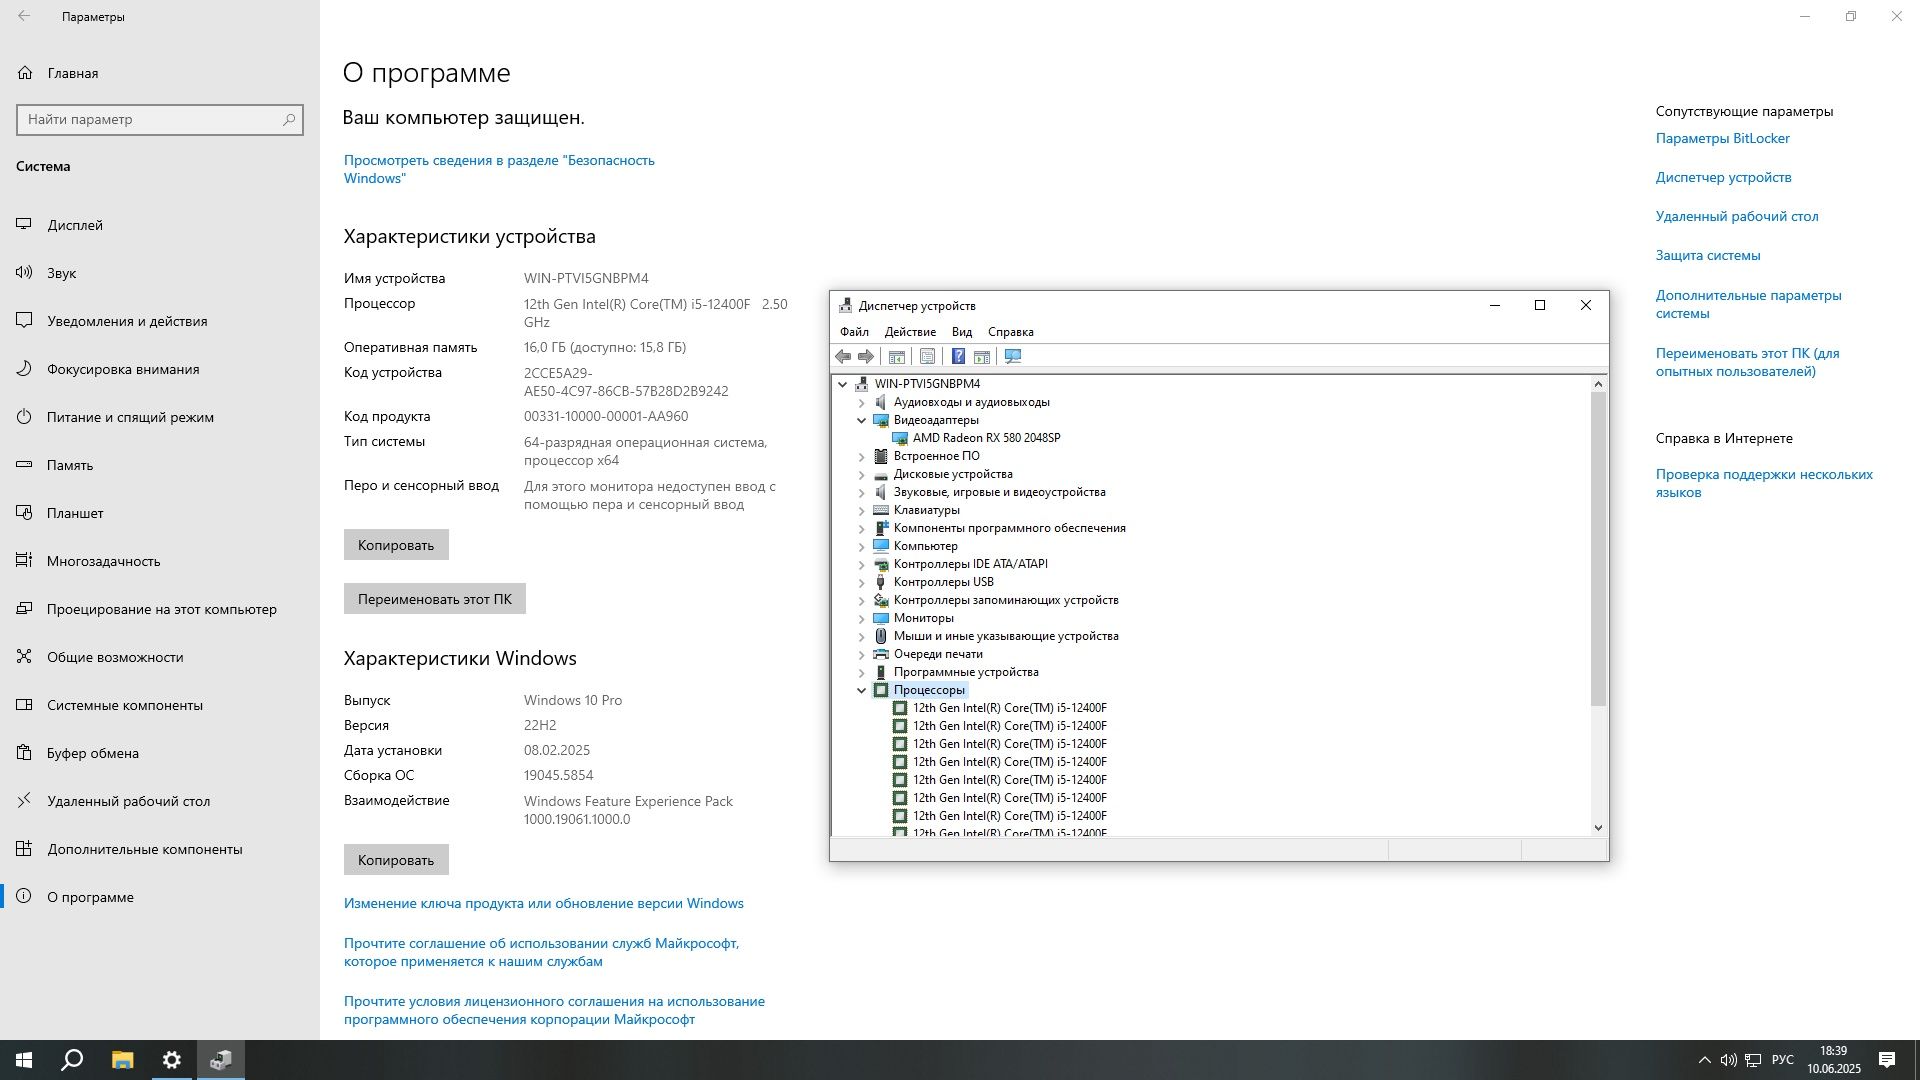Select first 12th Gen Intel Core i5-12400F entry

tap(1009, 708)
